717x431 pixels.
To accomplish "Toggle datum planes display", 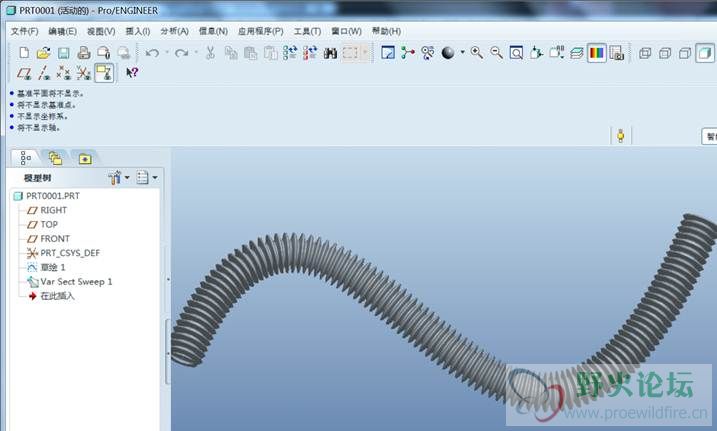I will pyautogui.click(x=24, y=73).
